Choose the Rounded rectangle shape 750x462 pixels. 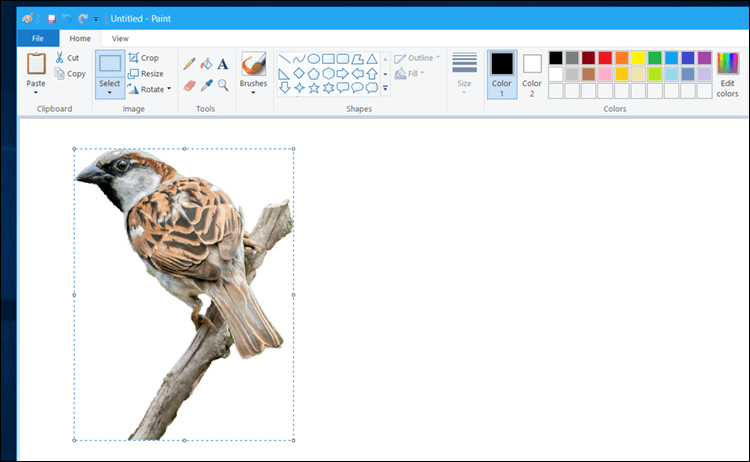[x=342, y=59]
